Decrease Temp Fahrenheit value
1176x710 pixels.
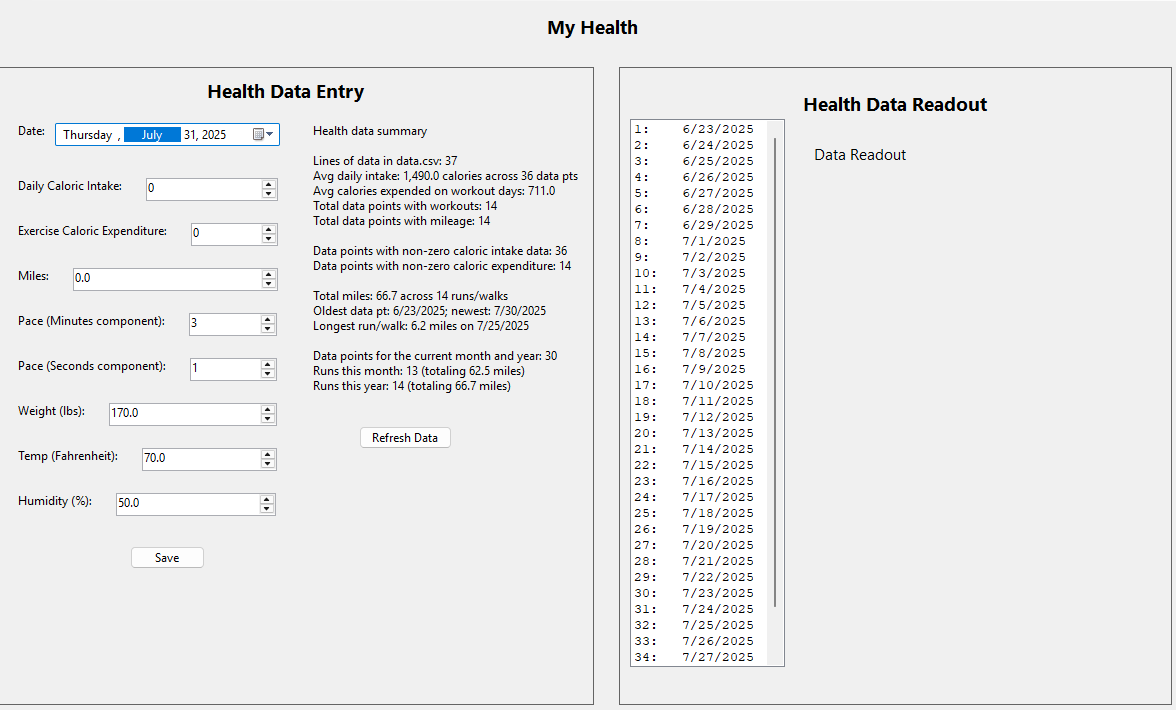(268, 463)
